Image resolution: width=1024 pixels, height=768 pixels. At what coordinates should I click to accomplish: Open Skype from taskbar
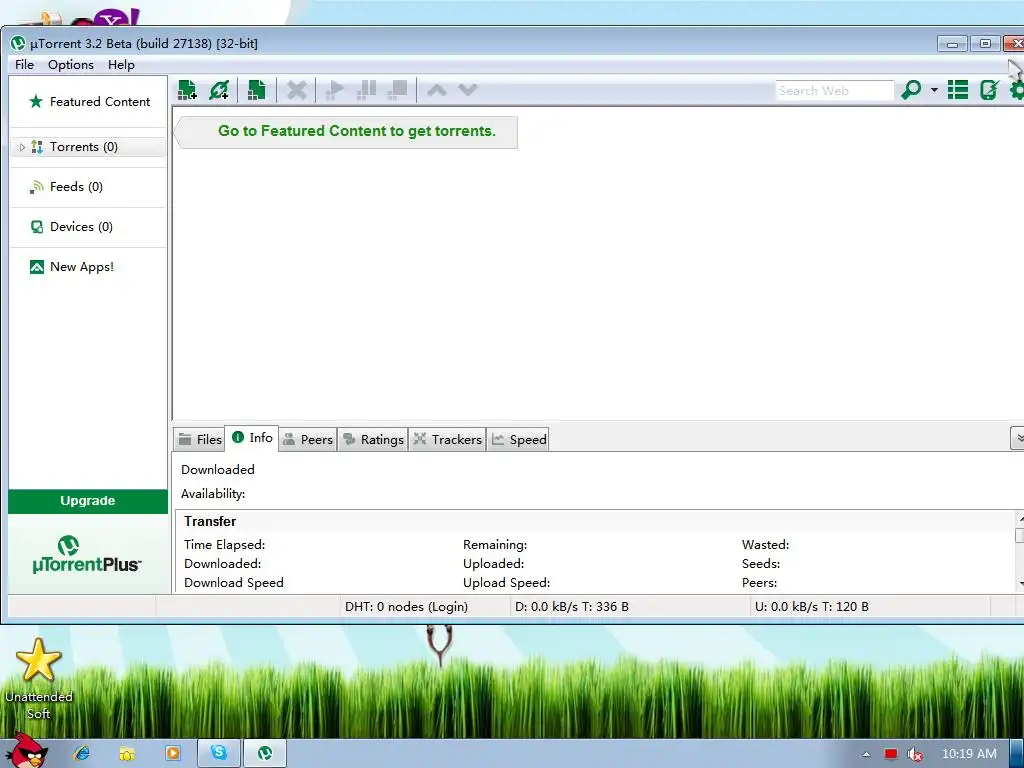coord(219,753)
